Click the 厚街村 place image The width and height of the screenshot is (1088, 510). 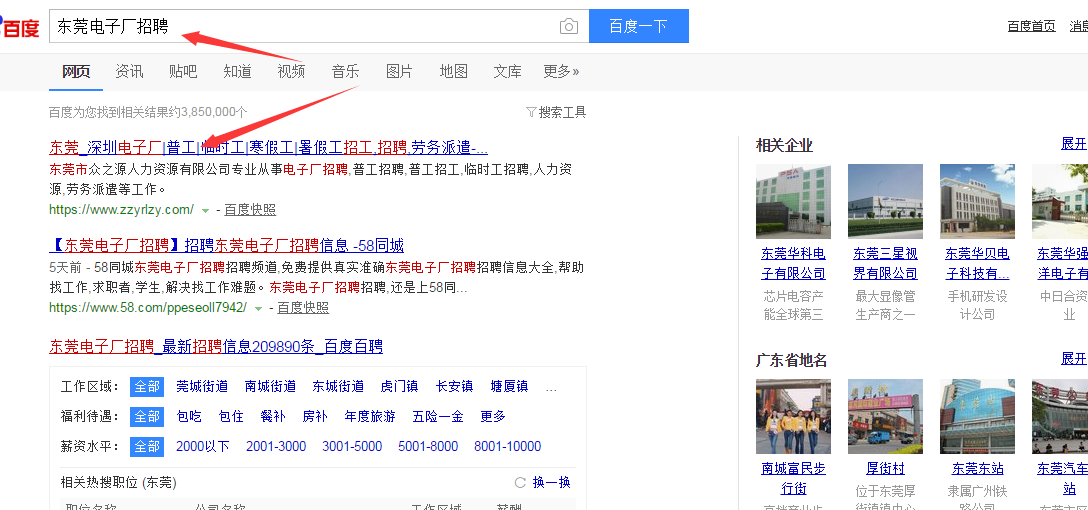tap(885, 416)
